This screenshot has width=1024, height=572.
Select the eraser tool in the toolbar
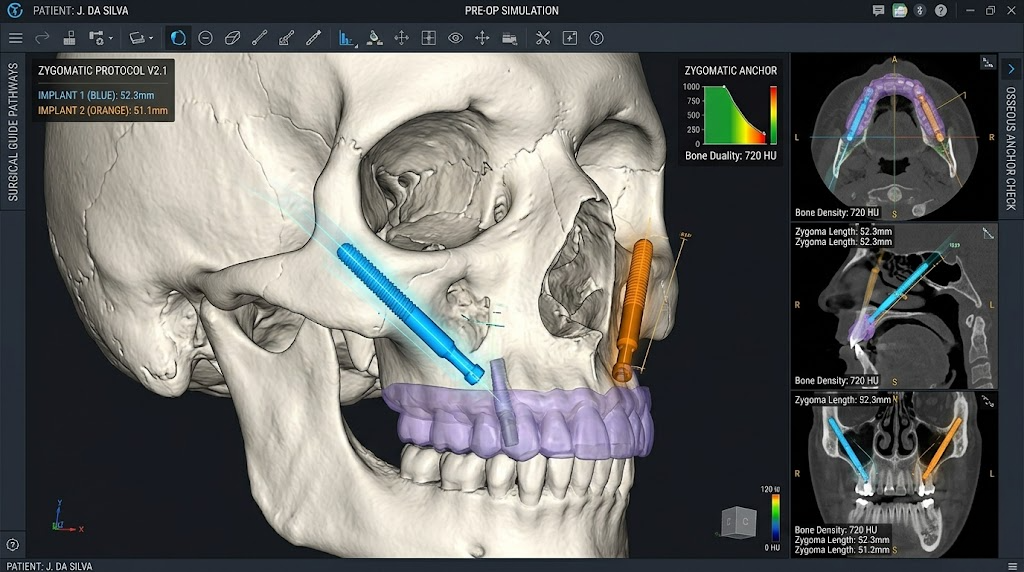tap(232, 38)
